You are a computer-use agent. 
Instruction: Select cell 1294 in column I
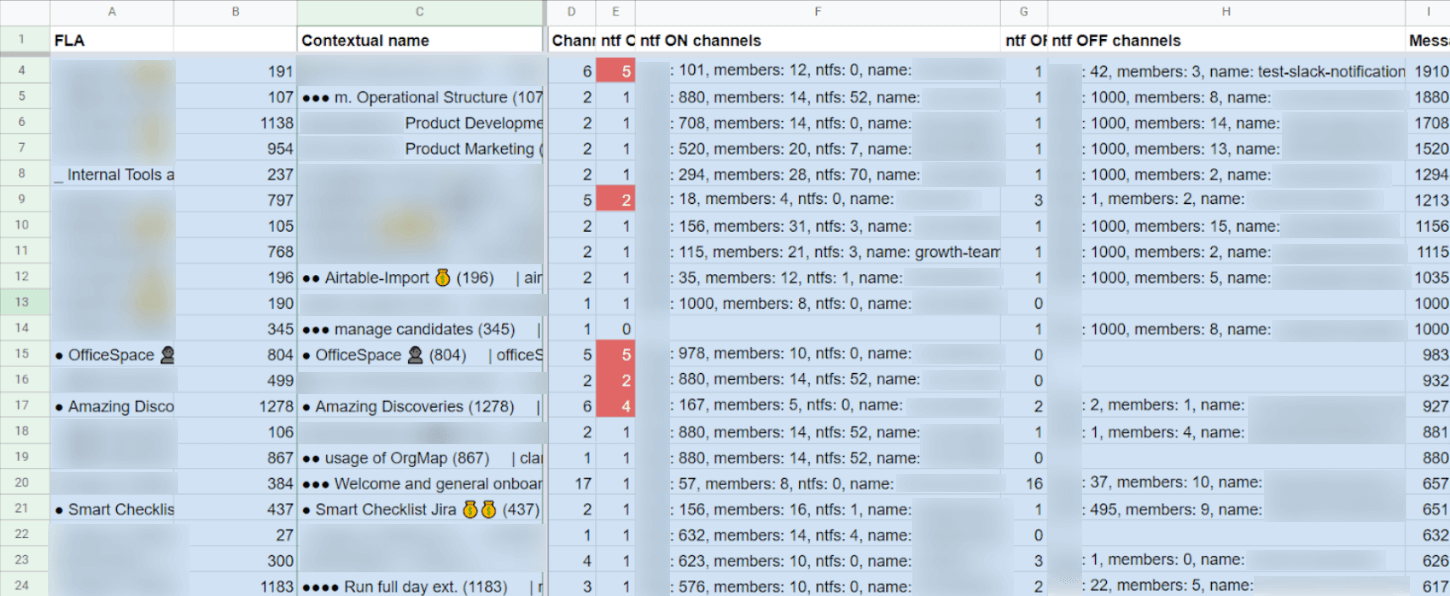click(1428, 175)
